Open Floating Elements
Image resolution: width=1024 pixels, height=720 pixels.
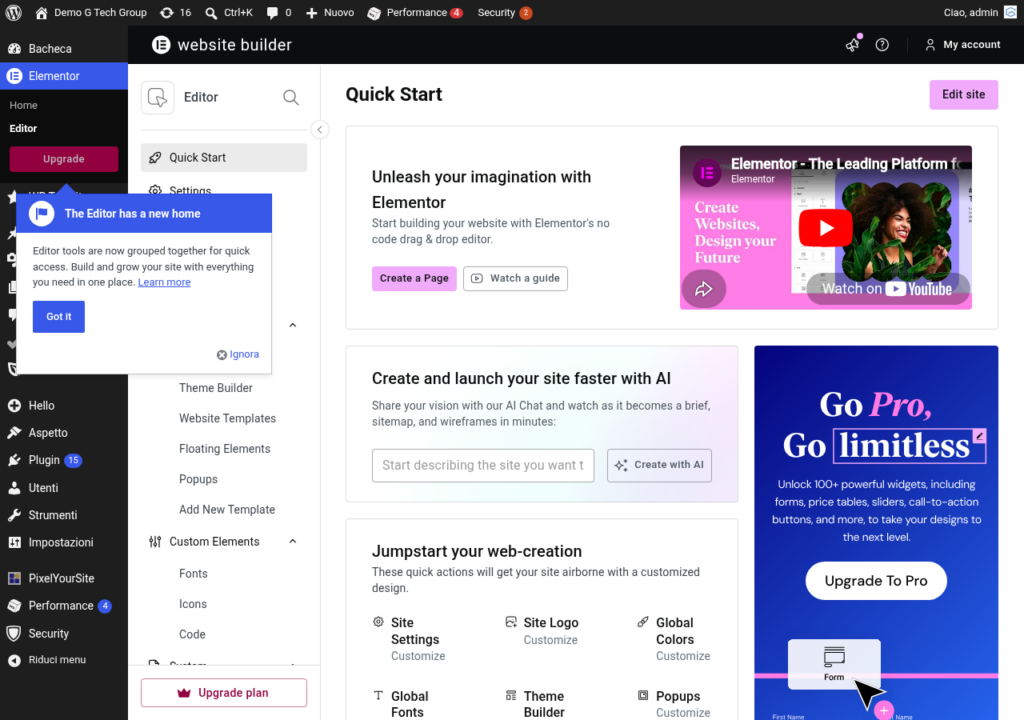click(225, 449)
